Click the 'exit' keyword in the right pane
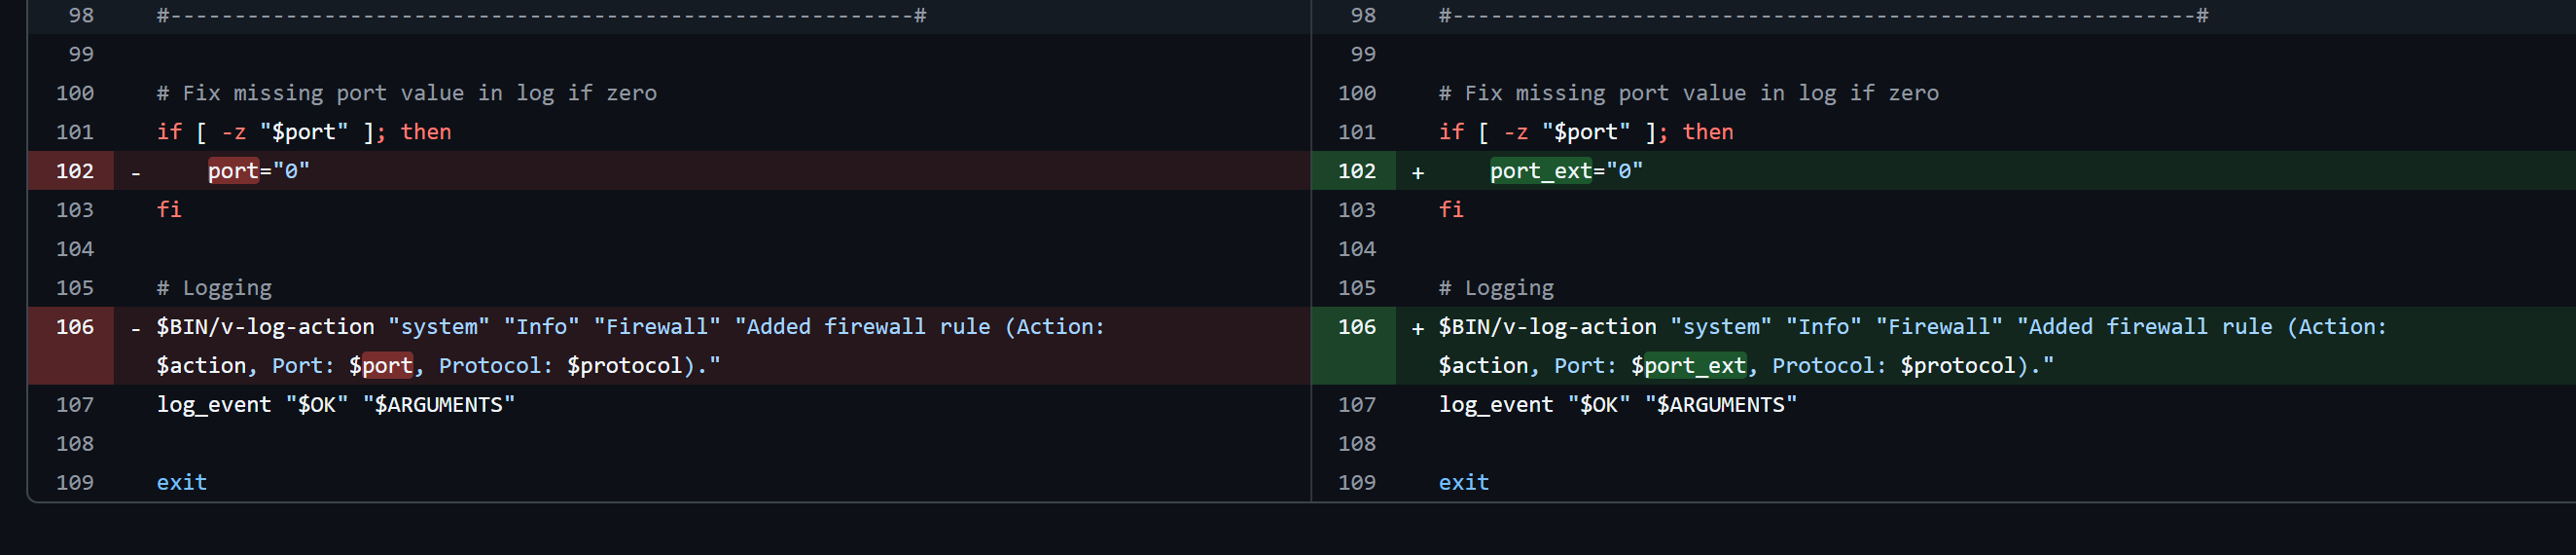 [x=1463, y=483]
